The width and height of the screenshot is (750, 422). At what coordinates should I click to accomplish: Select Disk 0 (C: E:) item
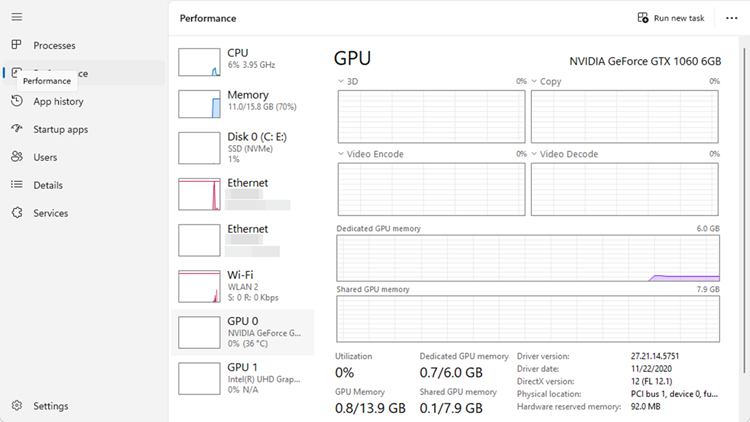(x=243, y=148)
